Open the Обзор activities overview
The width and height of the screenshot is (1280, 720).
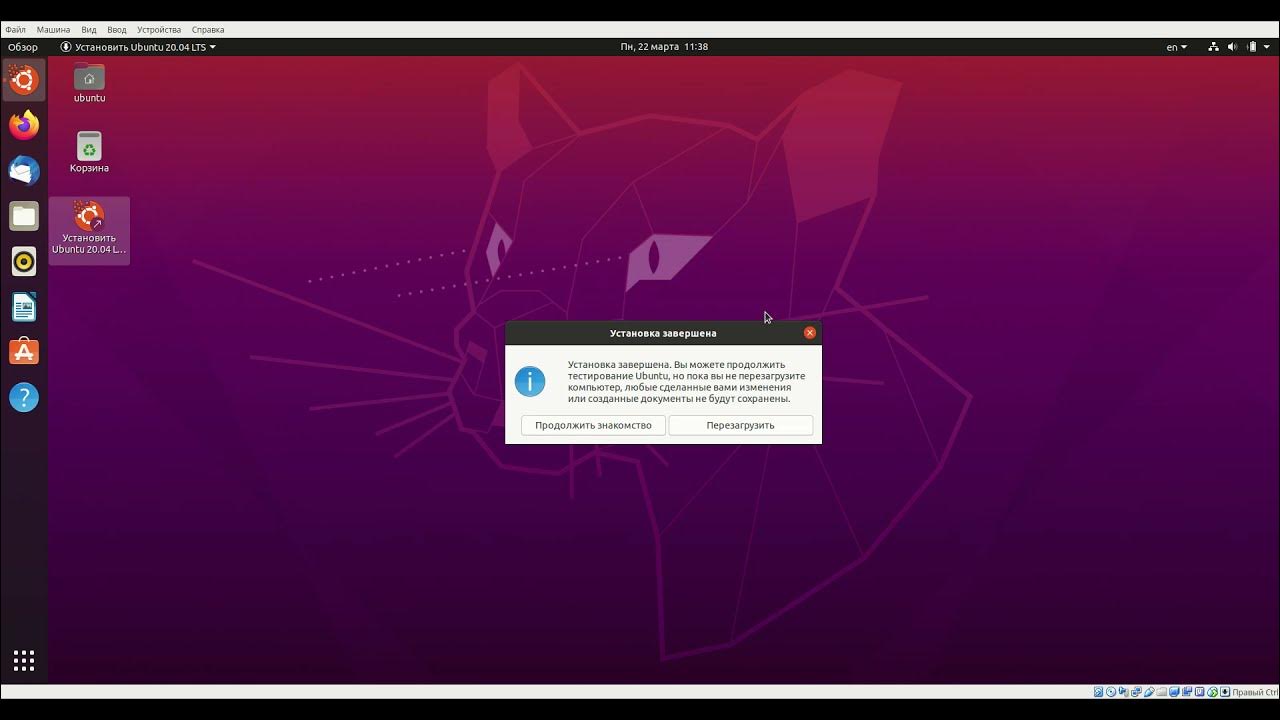pos(23,47)
